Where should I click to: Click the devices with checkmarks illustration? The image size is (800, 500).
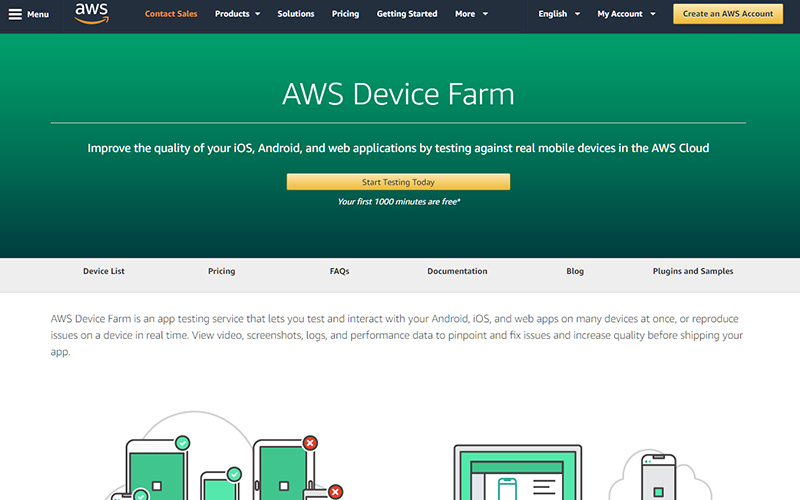pyautogui.click(x=224, y=457)
